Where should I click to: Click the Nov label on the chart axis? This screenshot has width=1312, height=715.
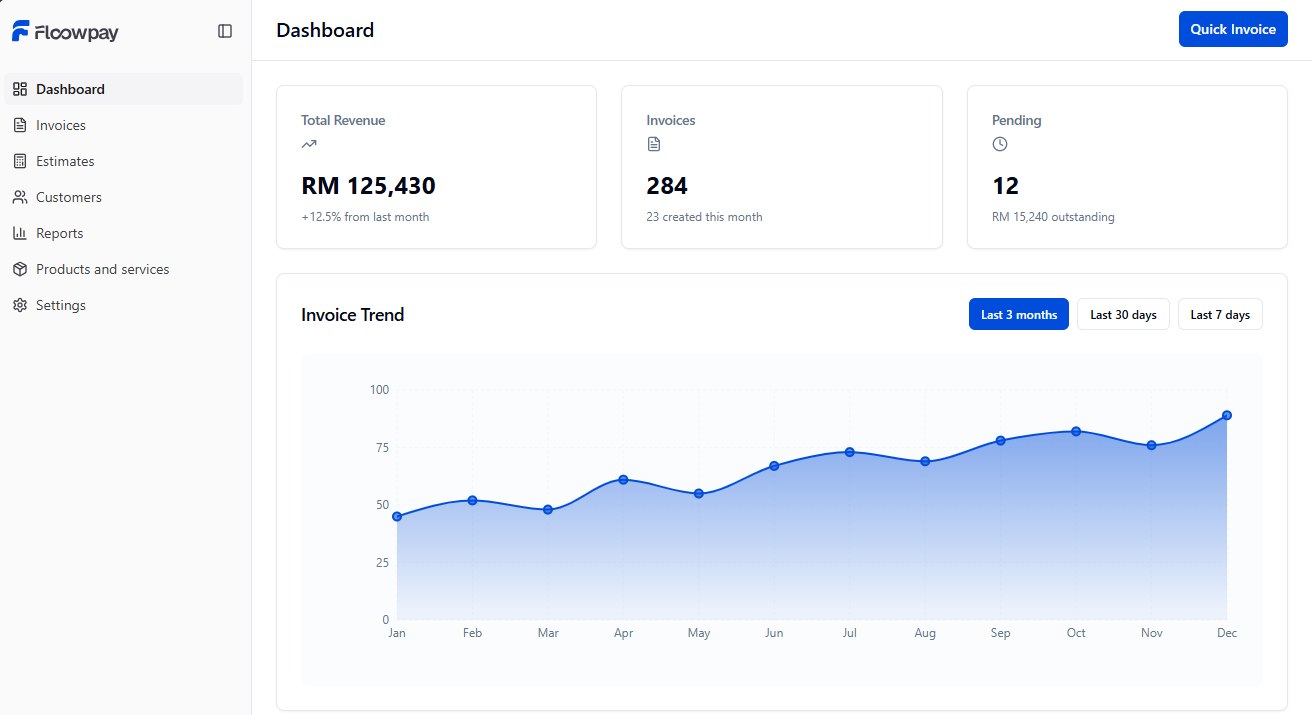pos(1151,633)
